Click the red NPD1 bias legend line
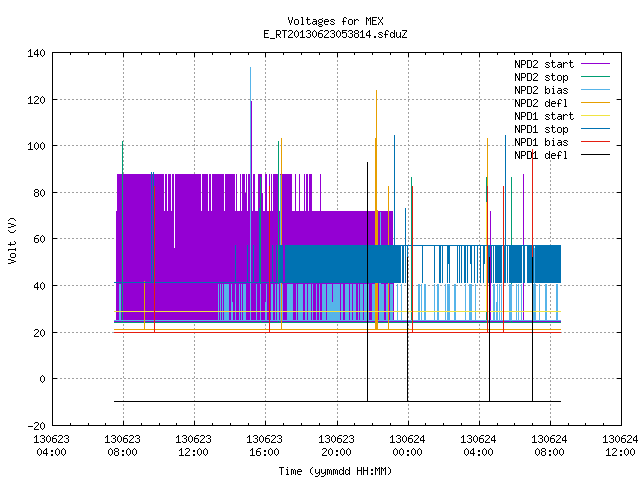 tap(595, 142)
